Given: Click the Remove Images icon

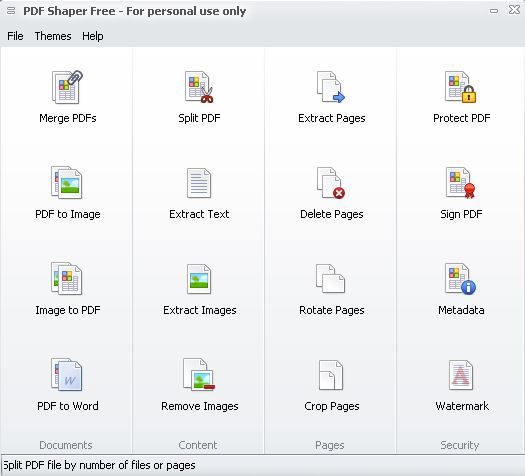Looking at the screenshot, I should coord(199,375).
